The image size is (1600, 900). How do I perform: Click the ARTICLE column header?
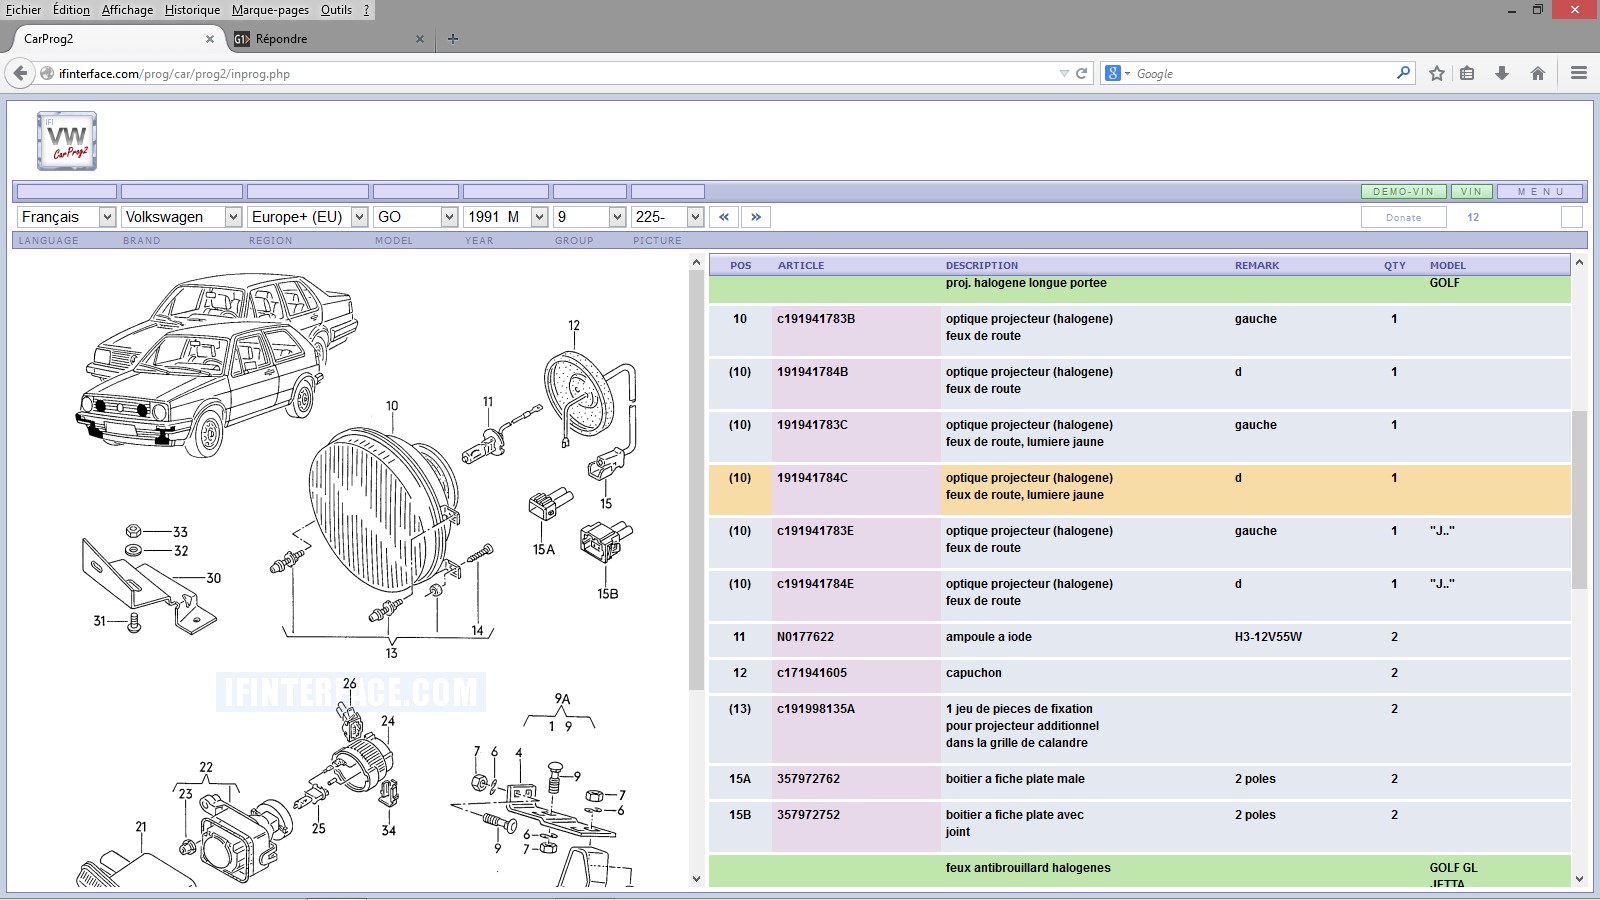pyautogui.click(x=801, y=266)
